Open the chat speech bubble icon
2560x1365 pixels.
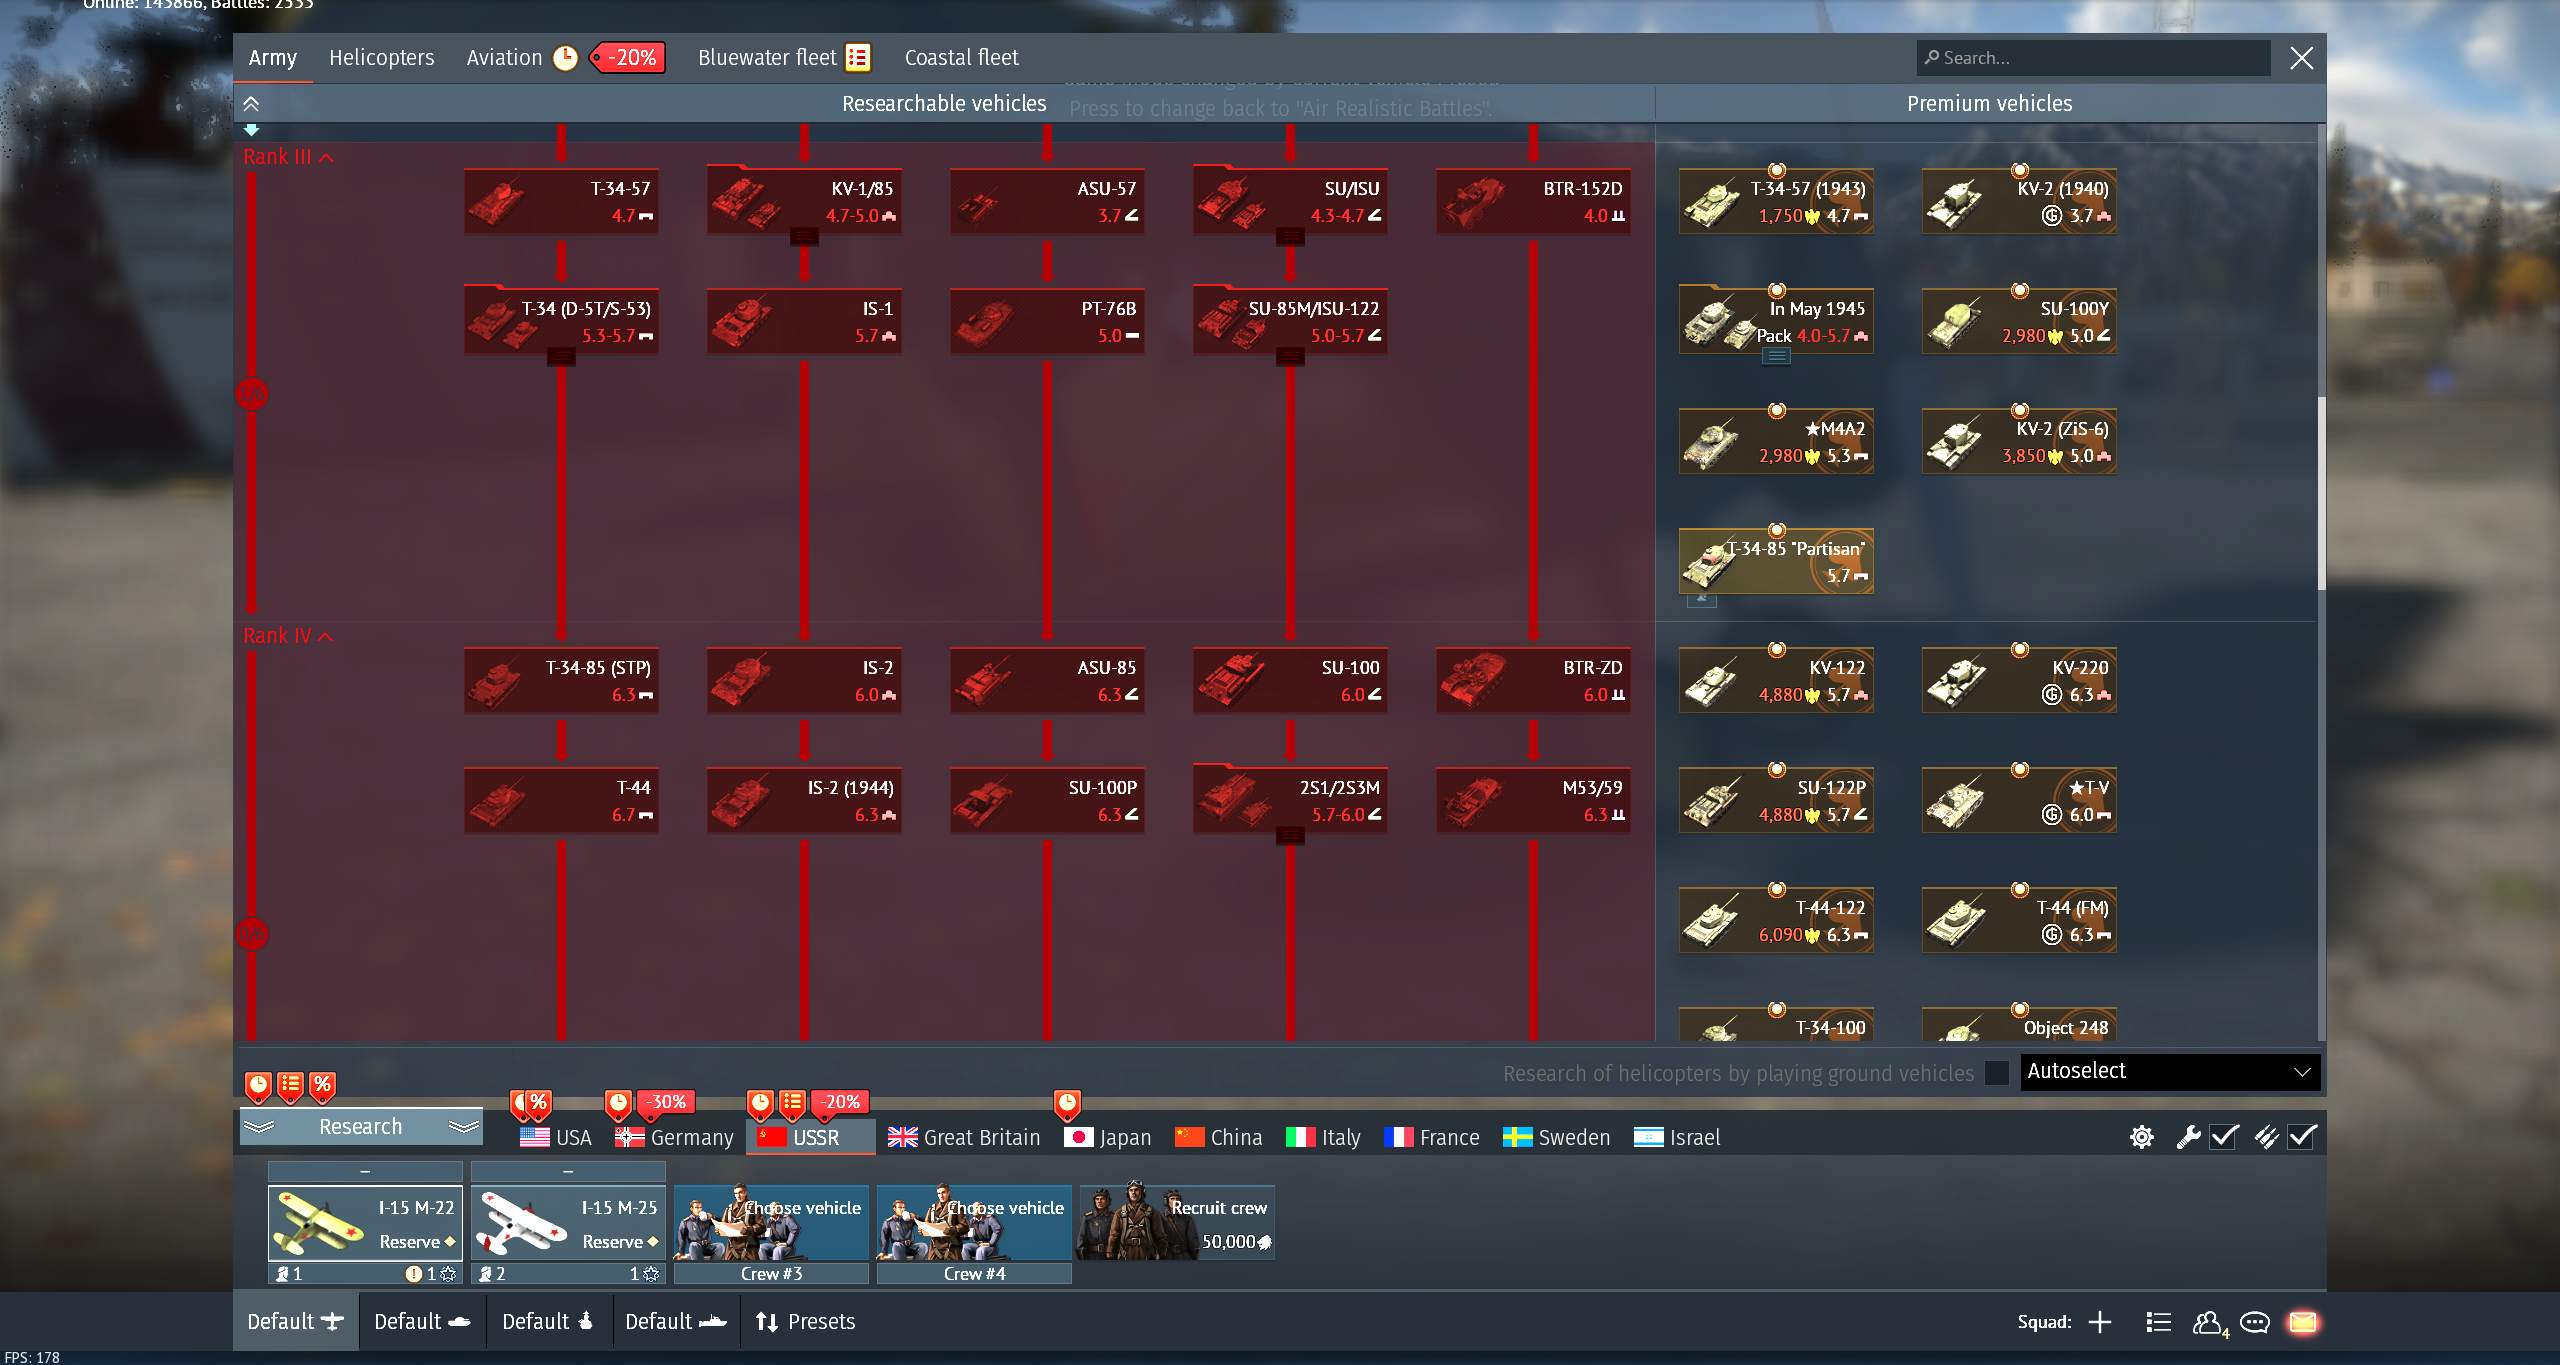tap(2255, 1322)
